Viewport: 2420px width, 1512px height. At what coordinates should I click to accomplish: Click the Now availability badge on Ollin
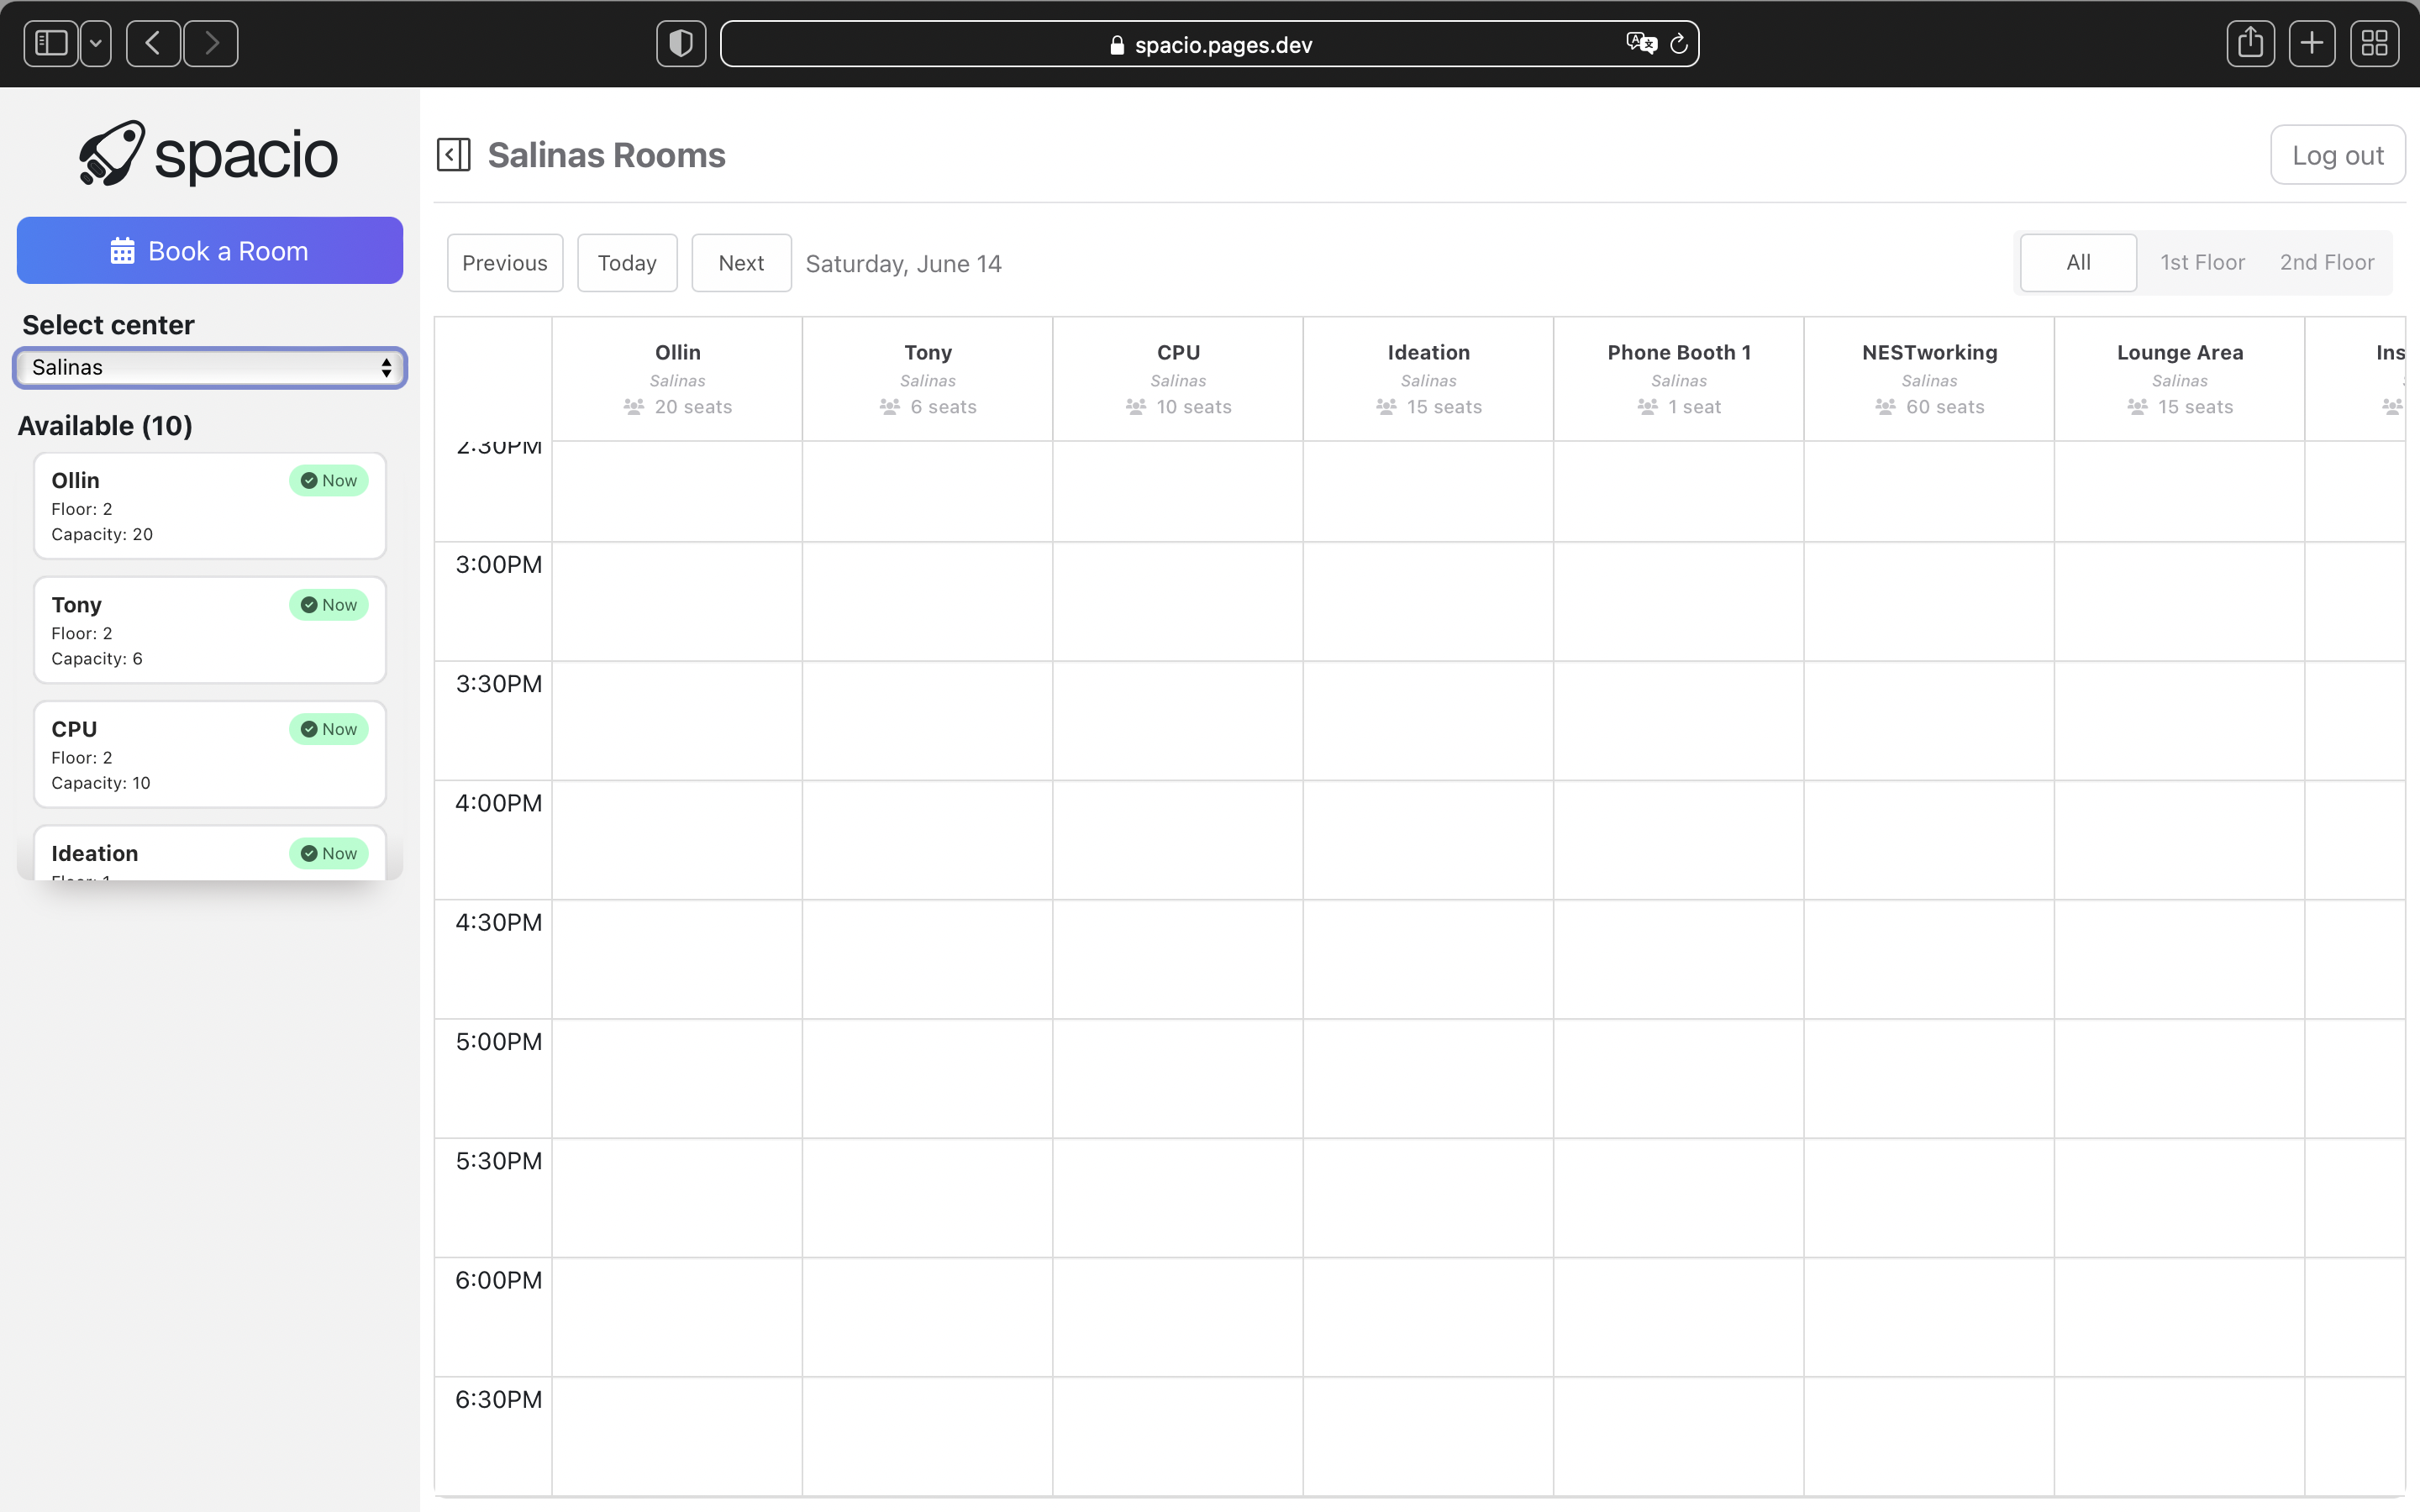pyautogui.click(x=328, y=480)
